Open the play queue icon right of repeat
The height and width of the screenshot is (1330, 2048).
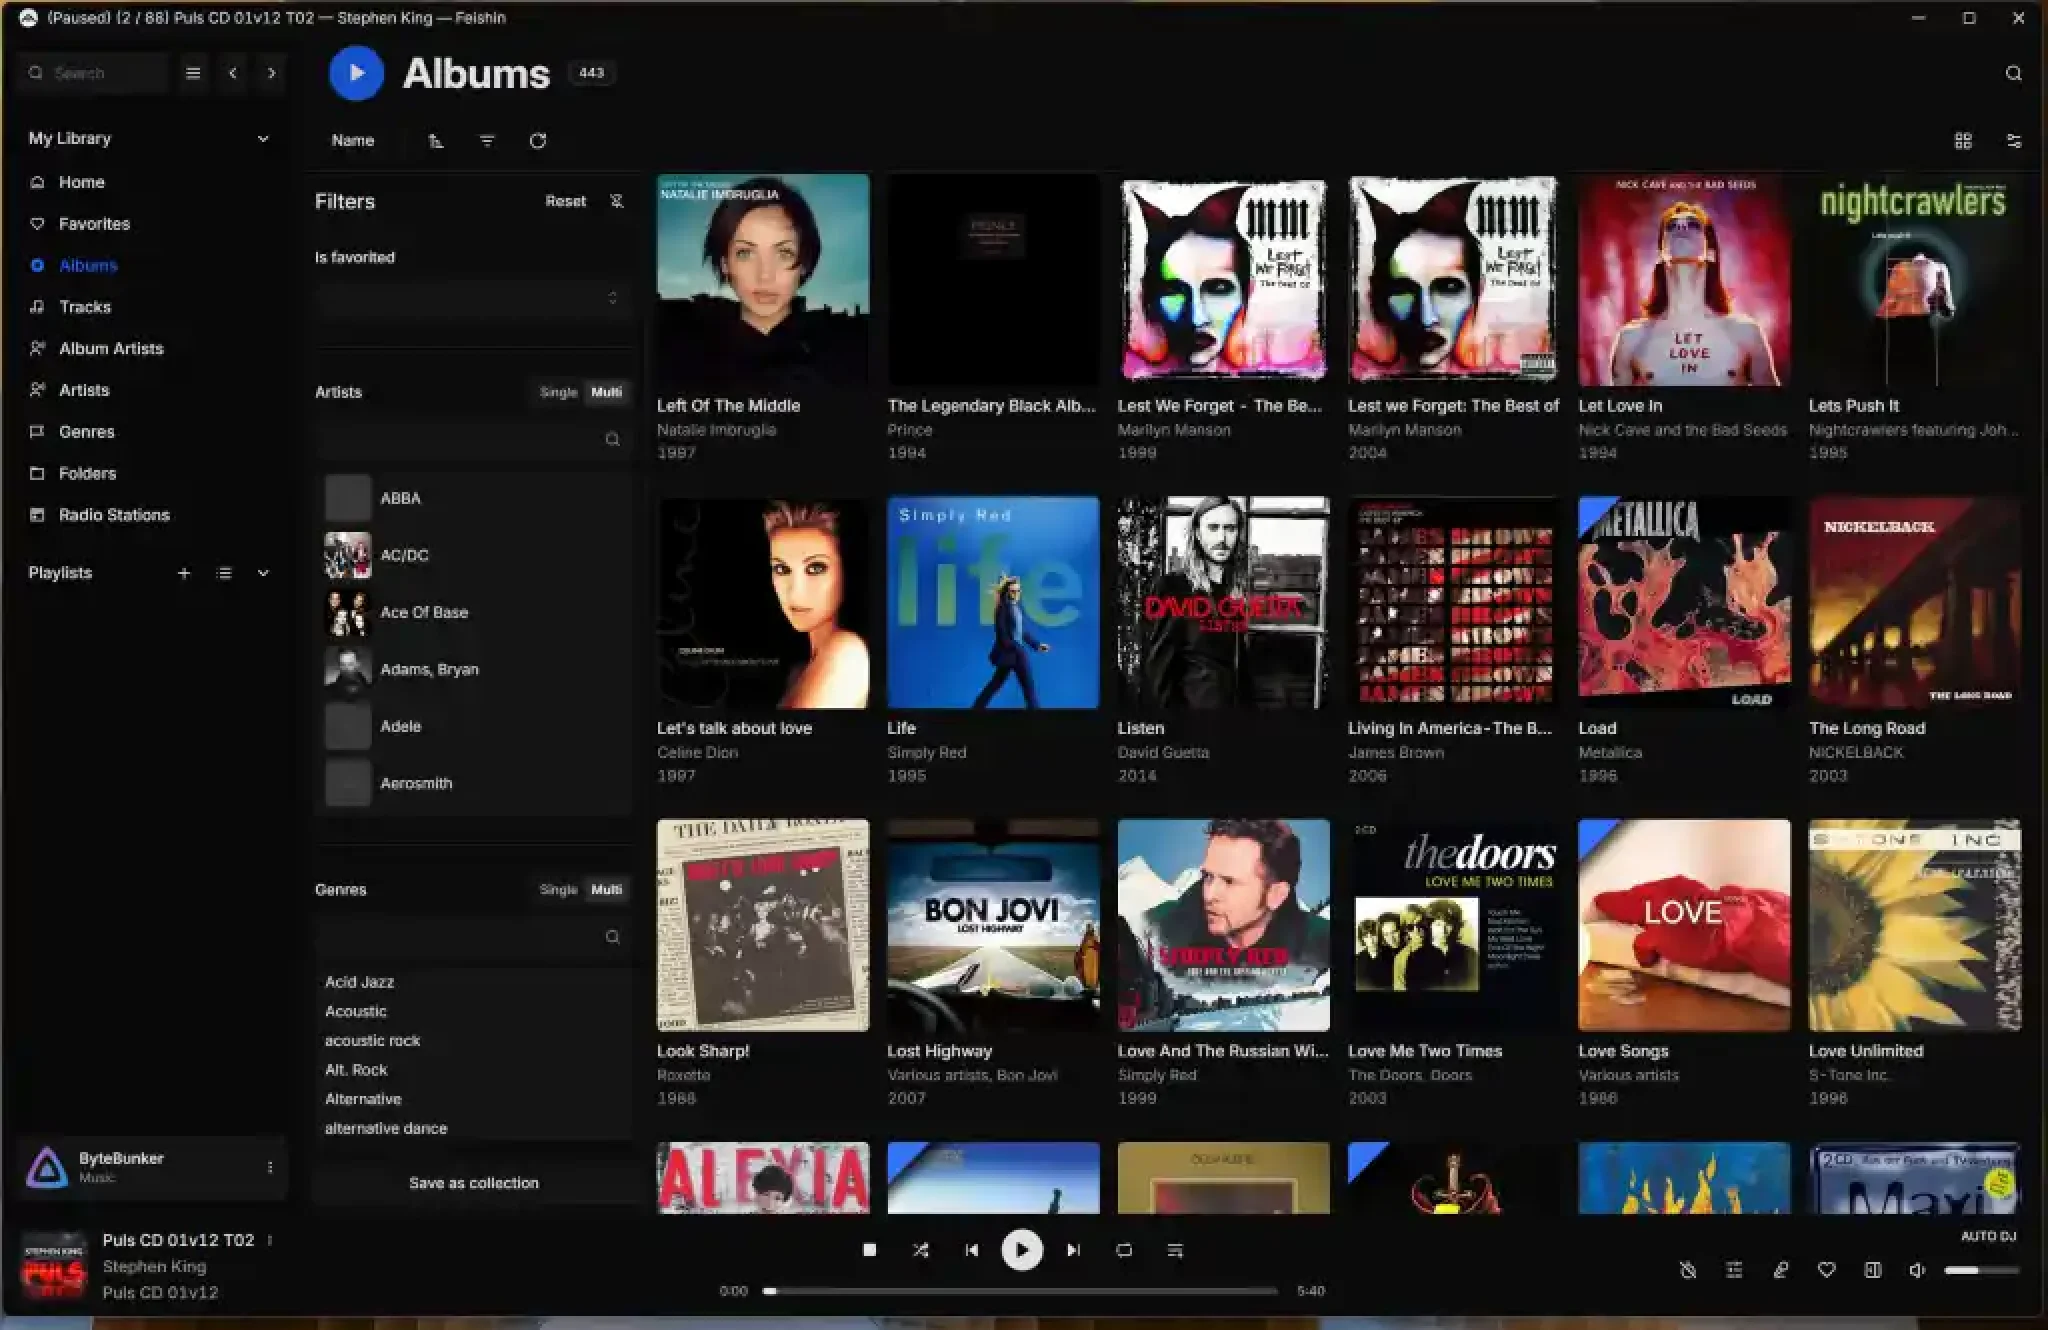(x=1175, y=1250)
